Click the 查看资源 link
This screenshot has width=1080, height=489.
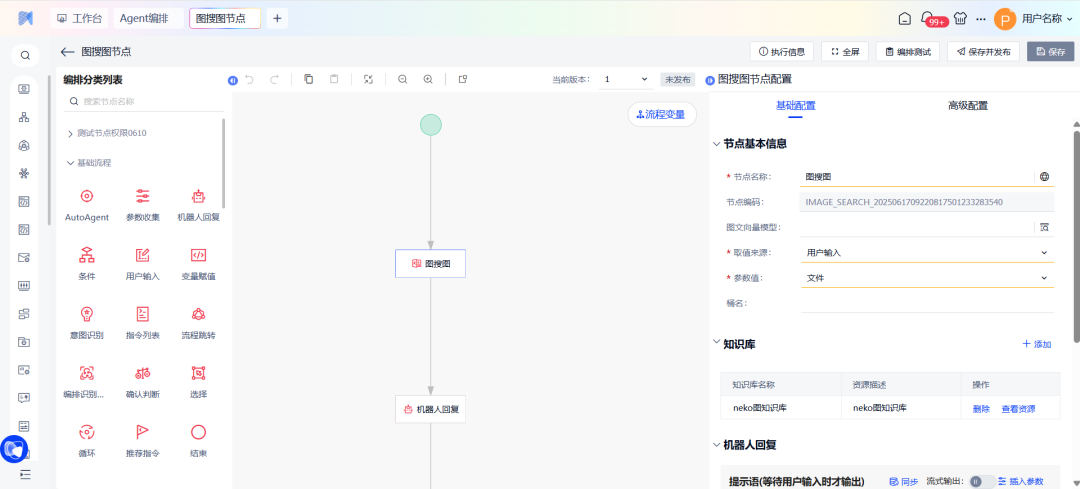click(1018, 409)
